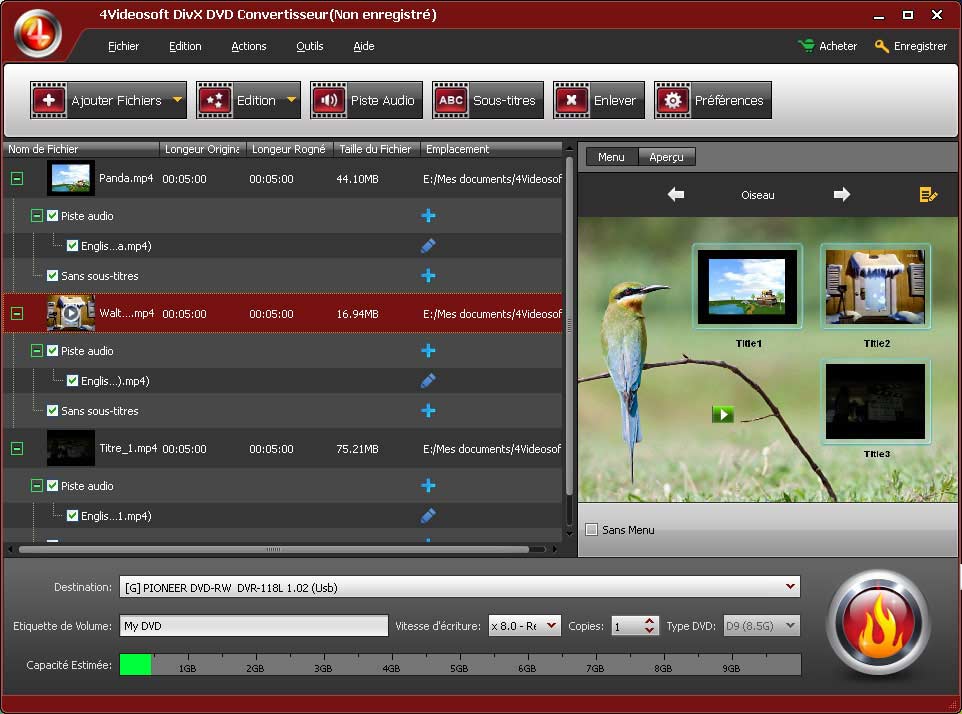Image resolution: width=962 pixels, height=714 pixels.
Task: Open the Aide menu
Action: (363, 46)
